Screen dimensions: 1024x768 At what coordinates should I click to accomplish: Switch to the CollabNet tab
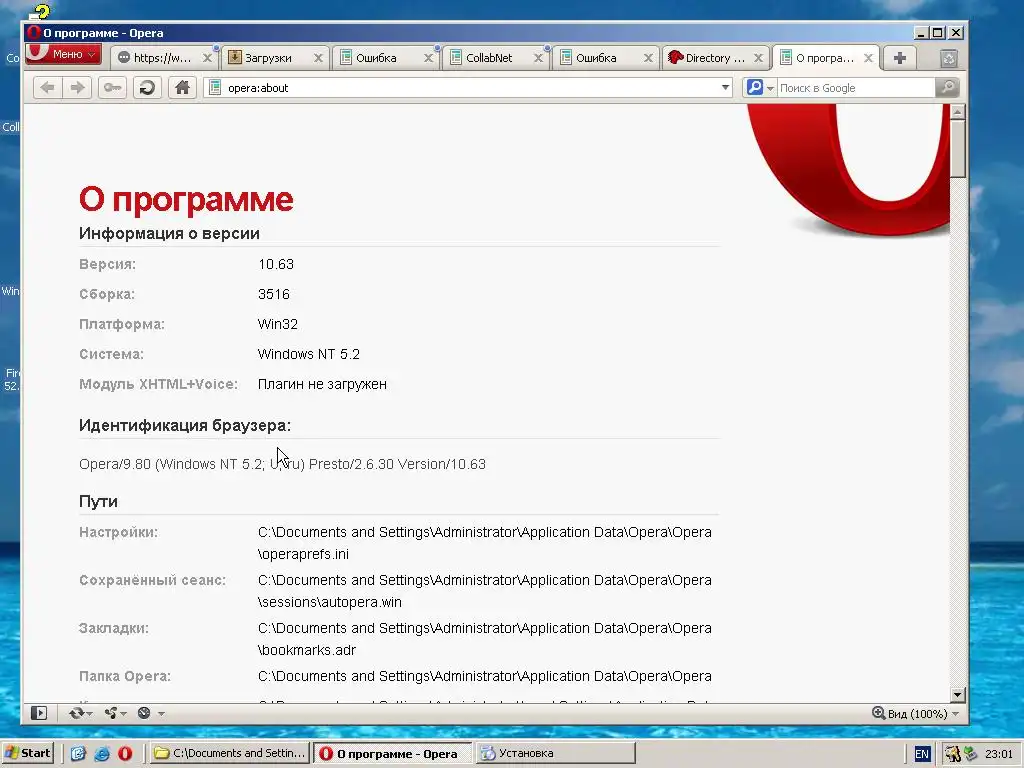click(x=490, y=57)
